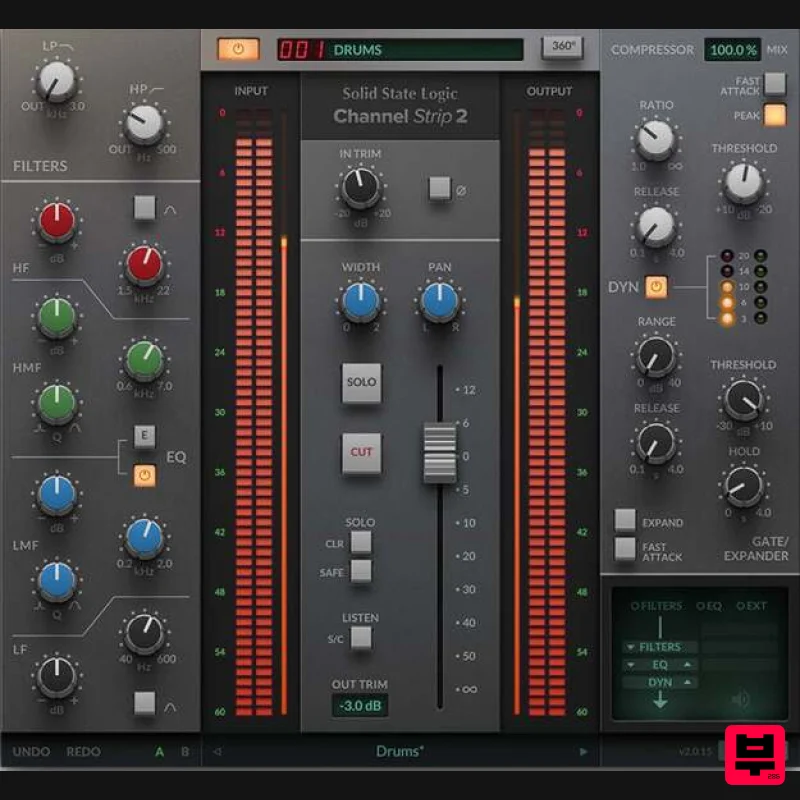The image size is (800, 800).
Task: Click the green HMF Q knob
Action: pos(57,404)
